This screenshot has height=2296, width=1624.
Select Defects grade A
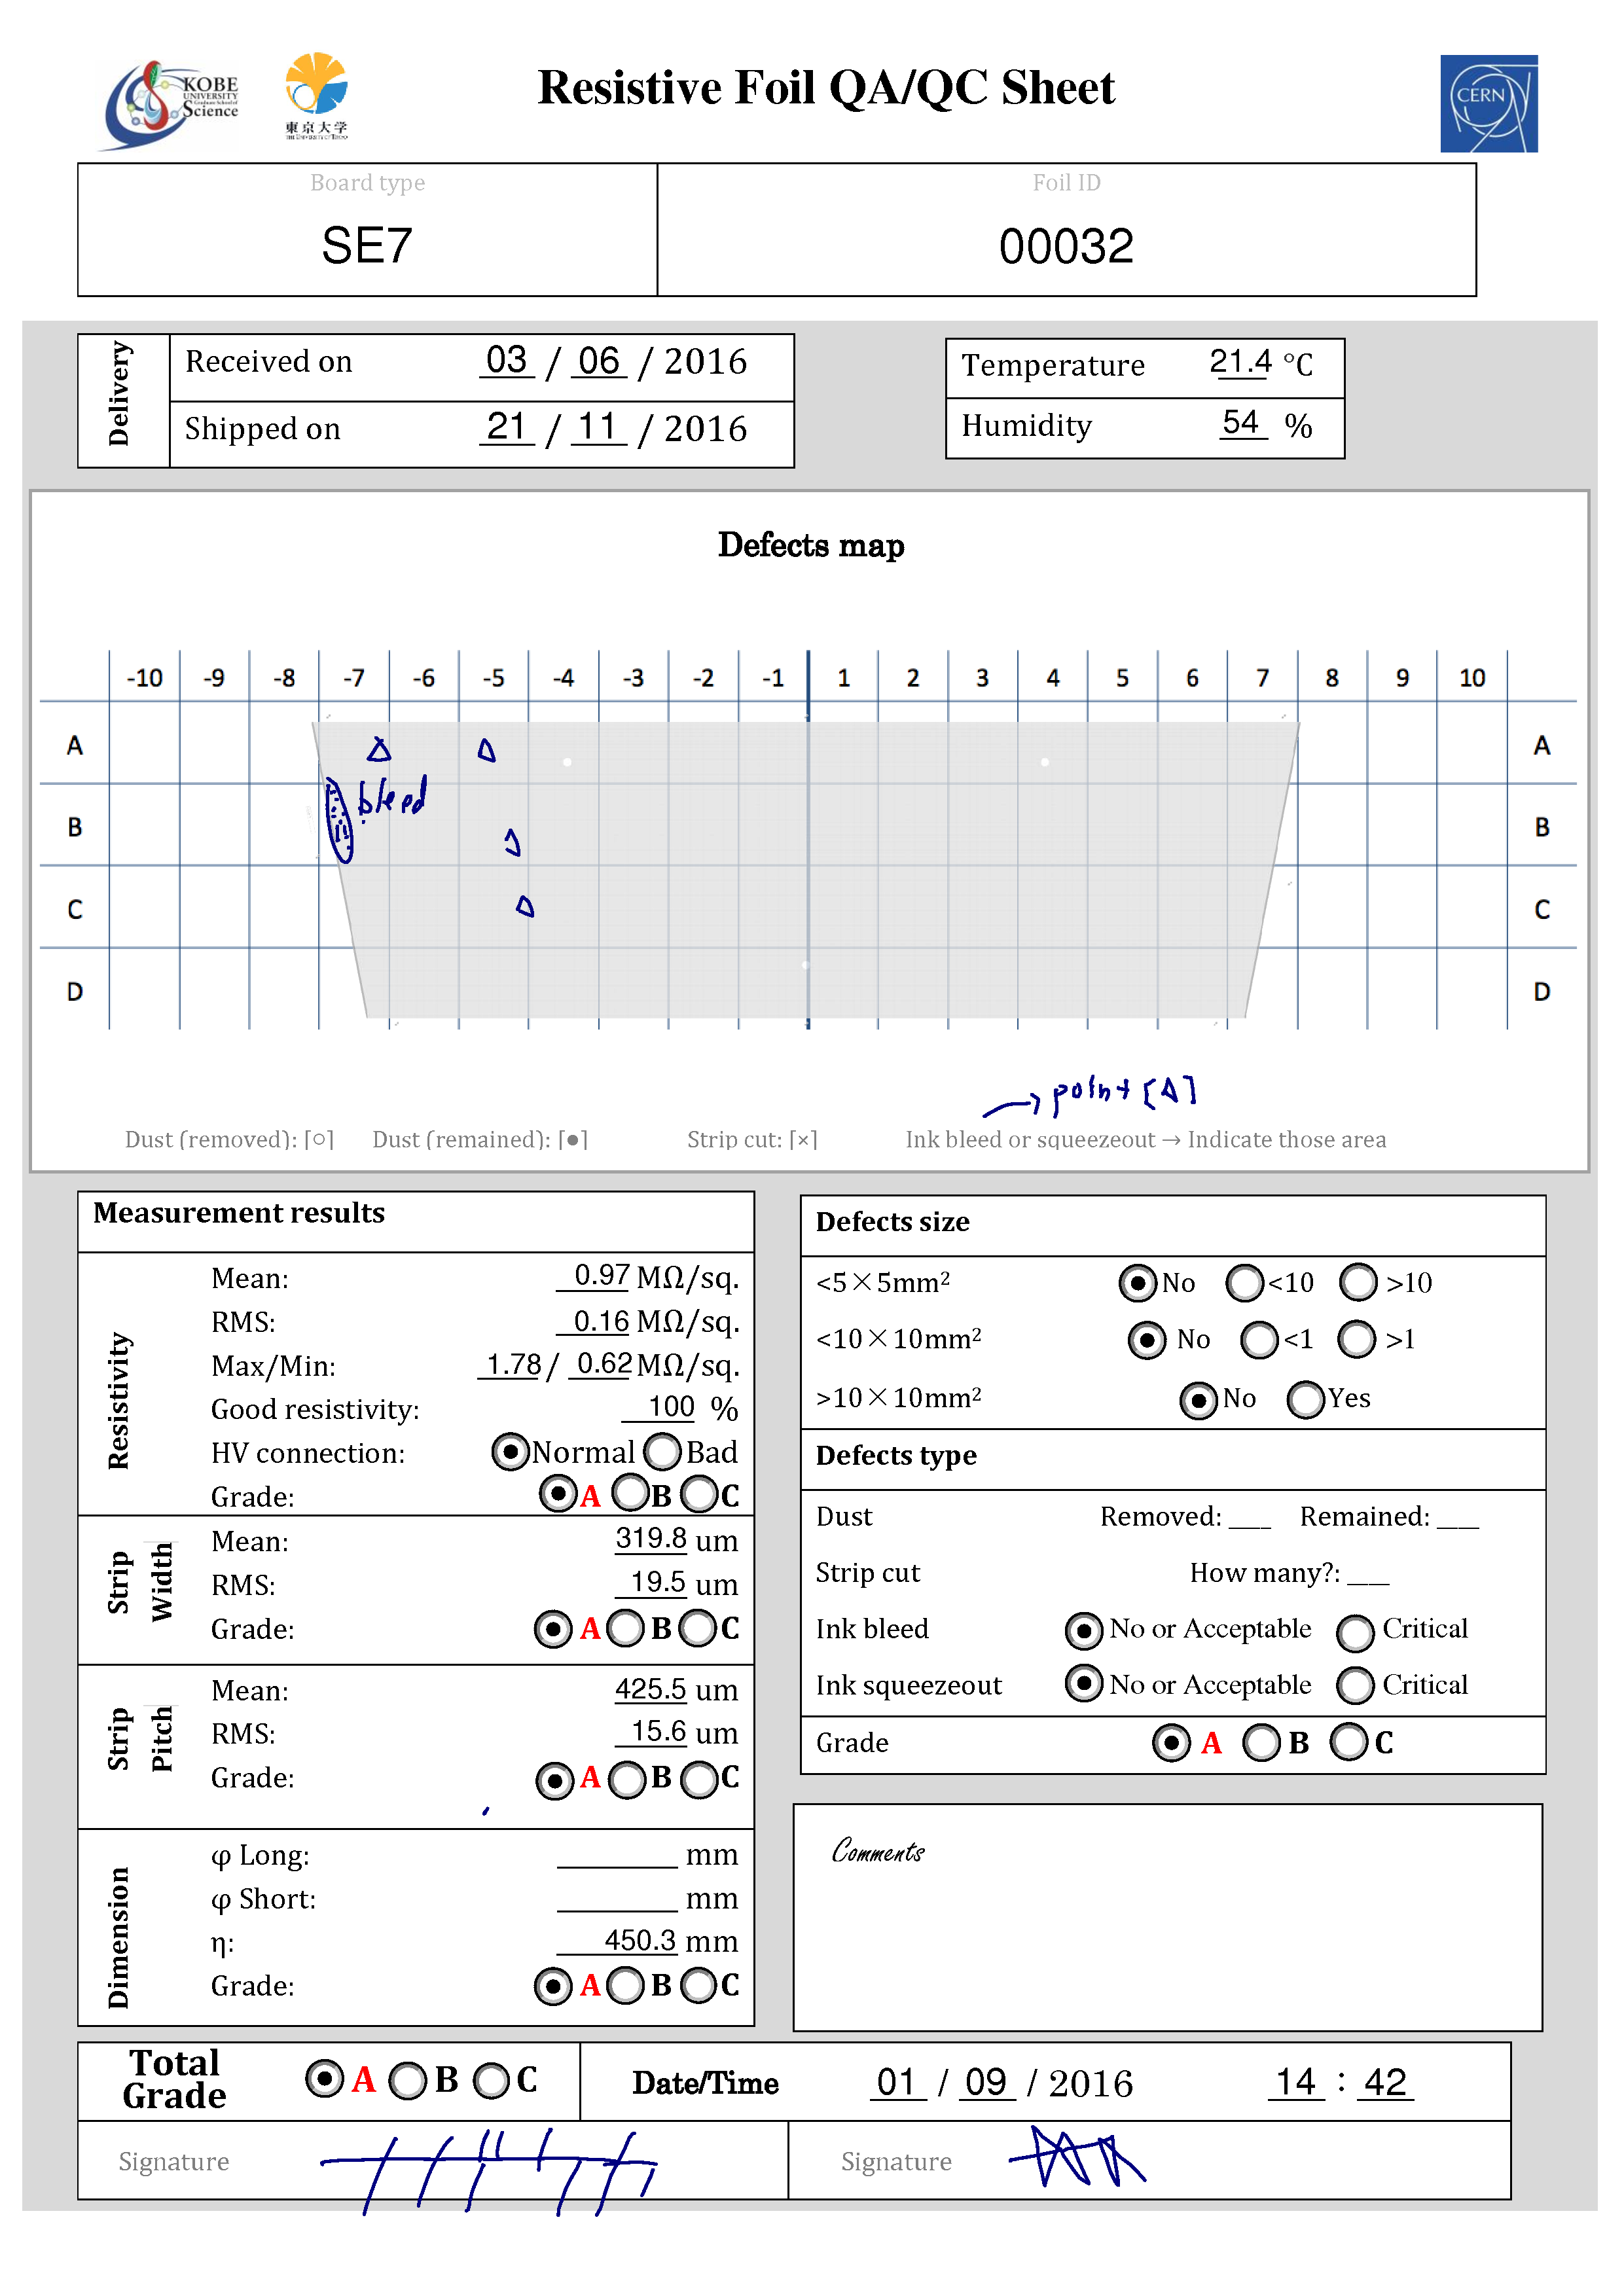coord(1171,1742)
